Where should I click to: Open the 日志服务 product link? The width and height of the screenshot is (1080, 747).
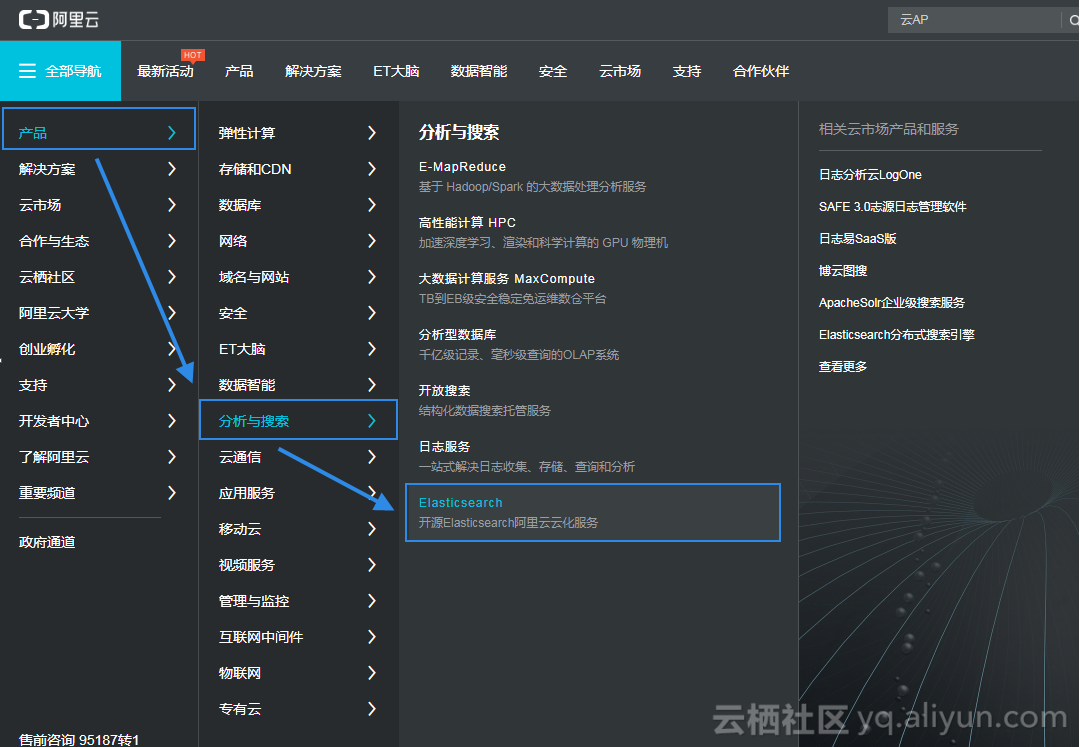(x=444, y=447)
